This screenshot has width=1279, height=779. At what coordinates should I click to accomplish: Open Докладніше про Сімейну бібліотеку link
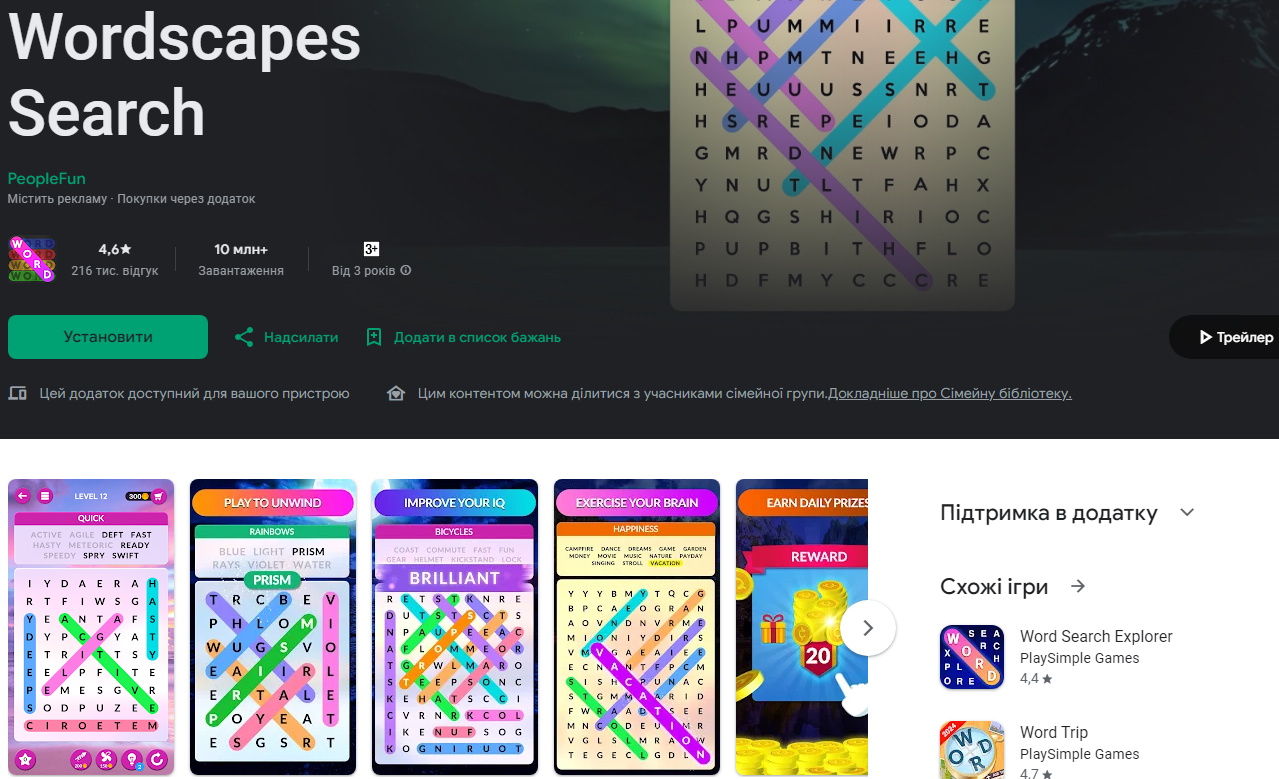(950, 393)
